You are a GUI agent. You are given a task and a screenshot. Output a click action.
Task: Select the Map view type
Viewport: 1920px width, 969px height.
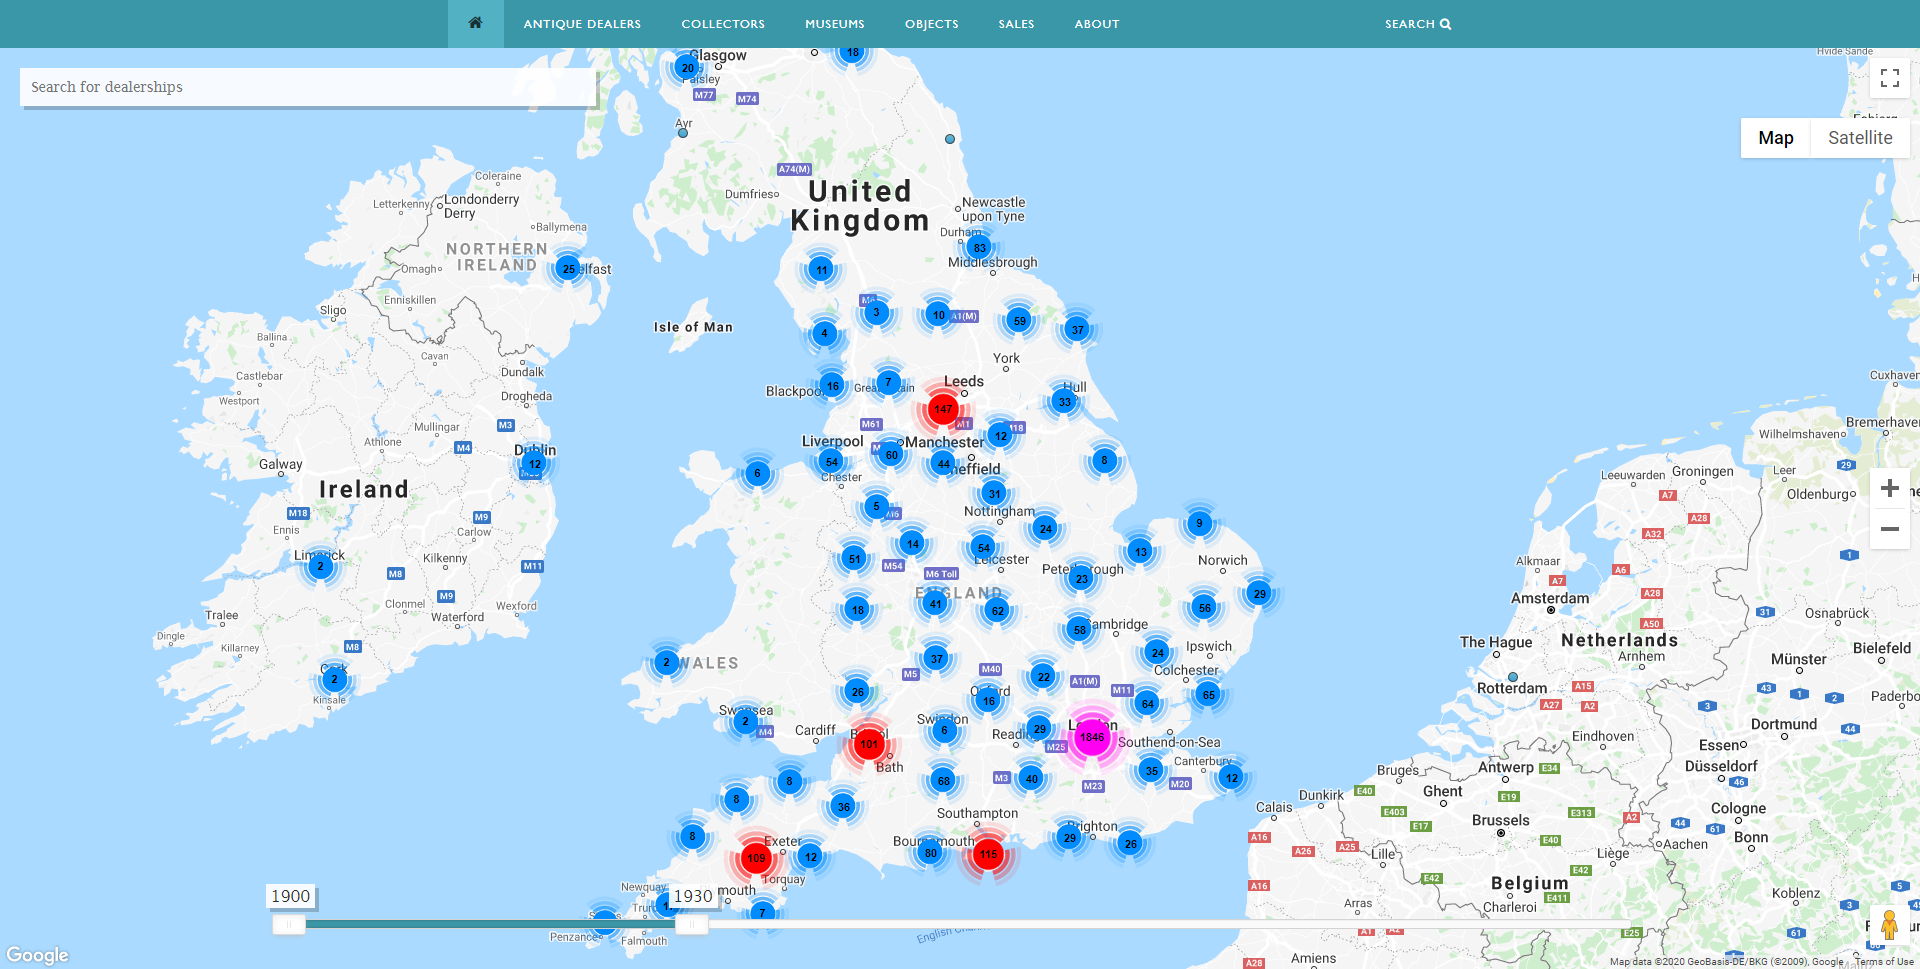coord(1775,138)
